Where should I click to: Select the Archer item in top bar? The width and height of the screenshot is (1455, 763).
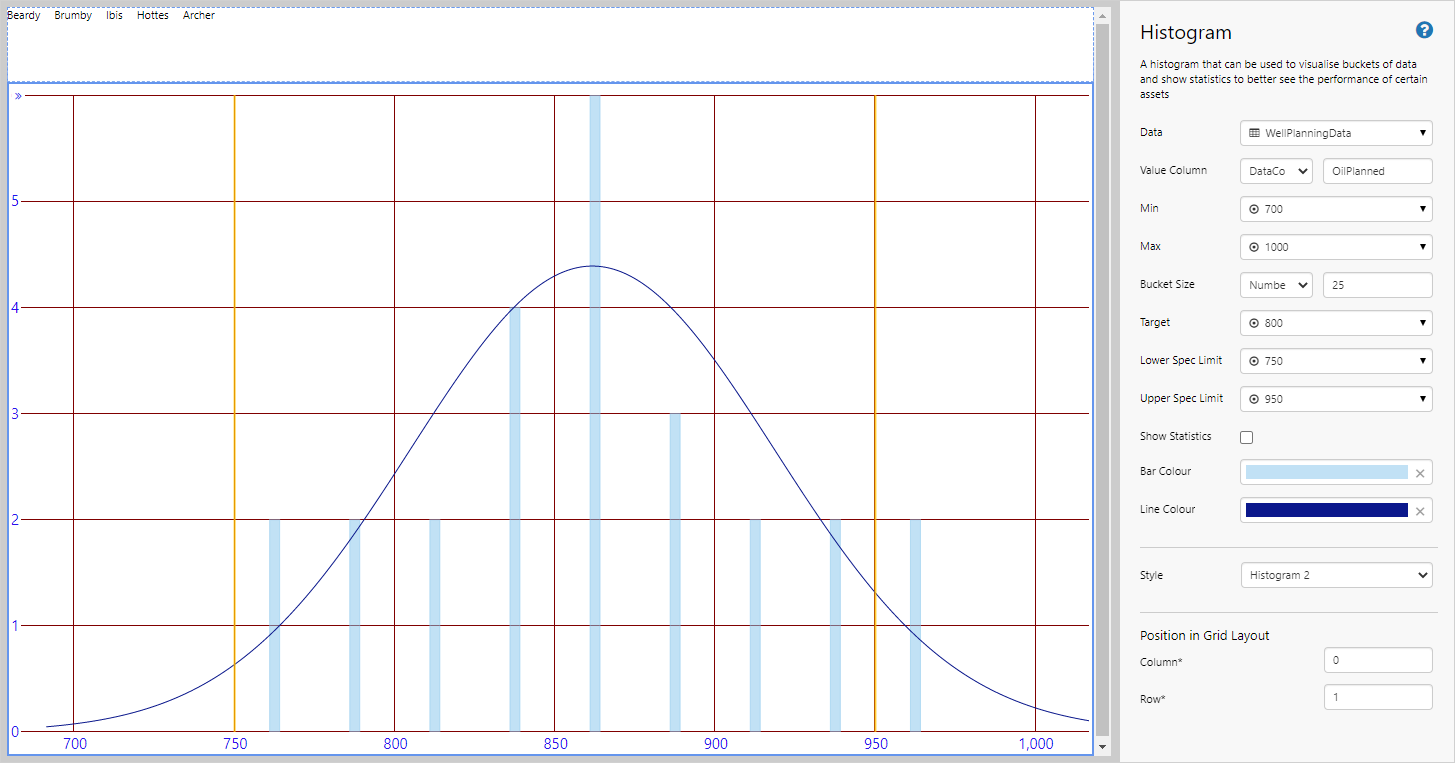(x=199, y=16)
